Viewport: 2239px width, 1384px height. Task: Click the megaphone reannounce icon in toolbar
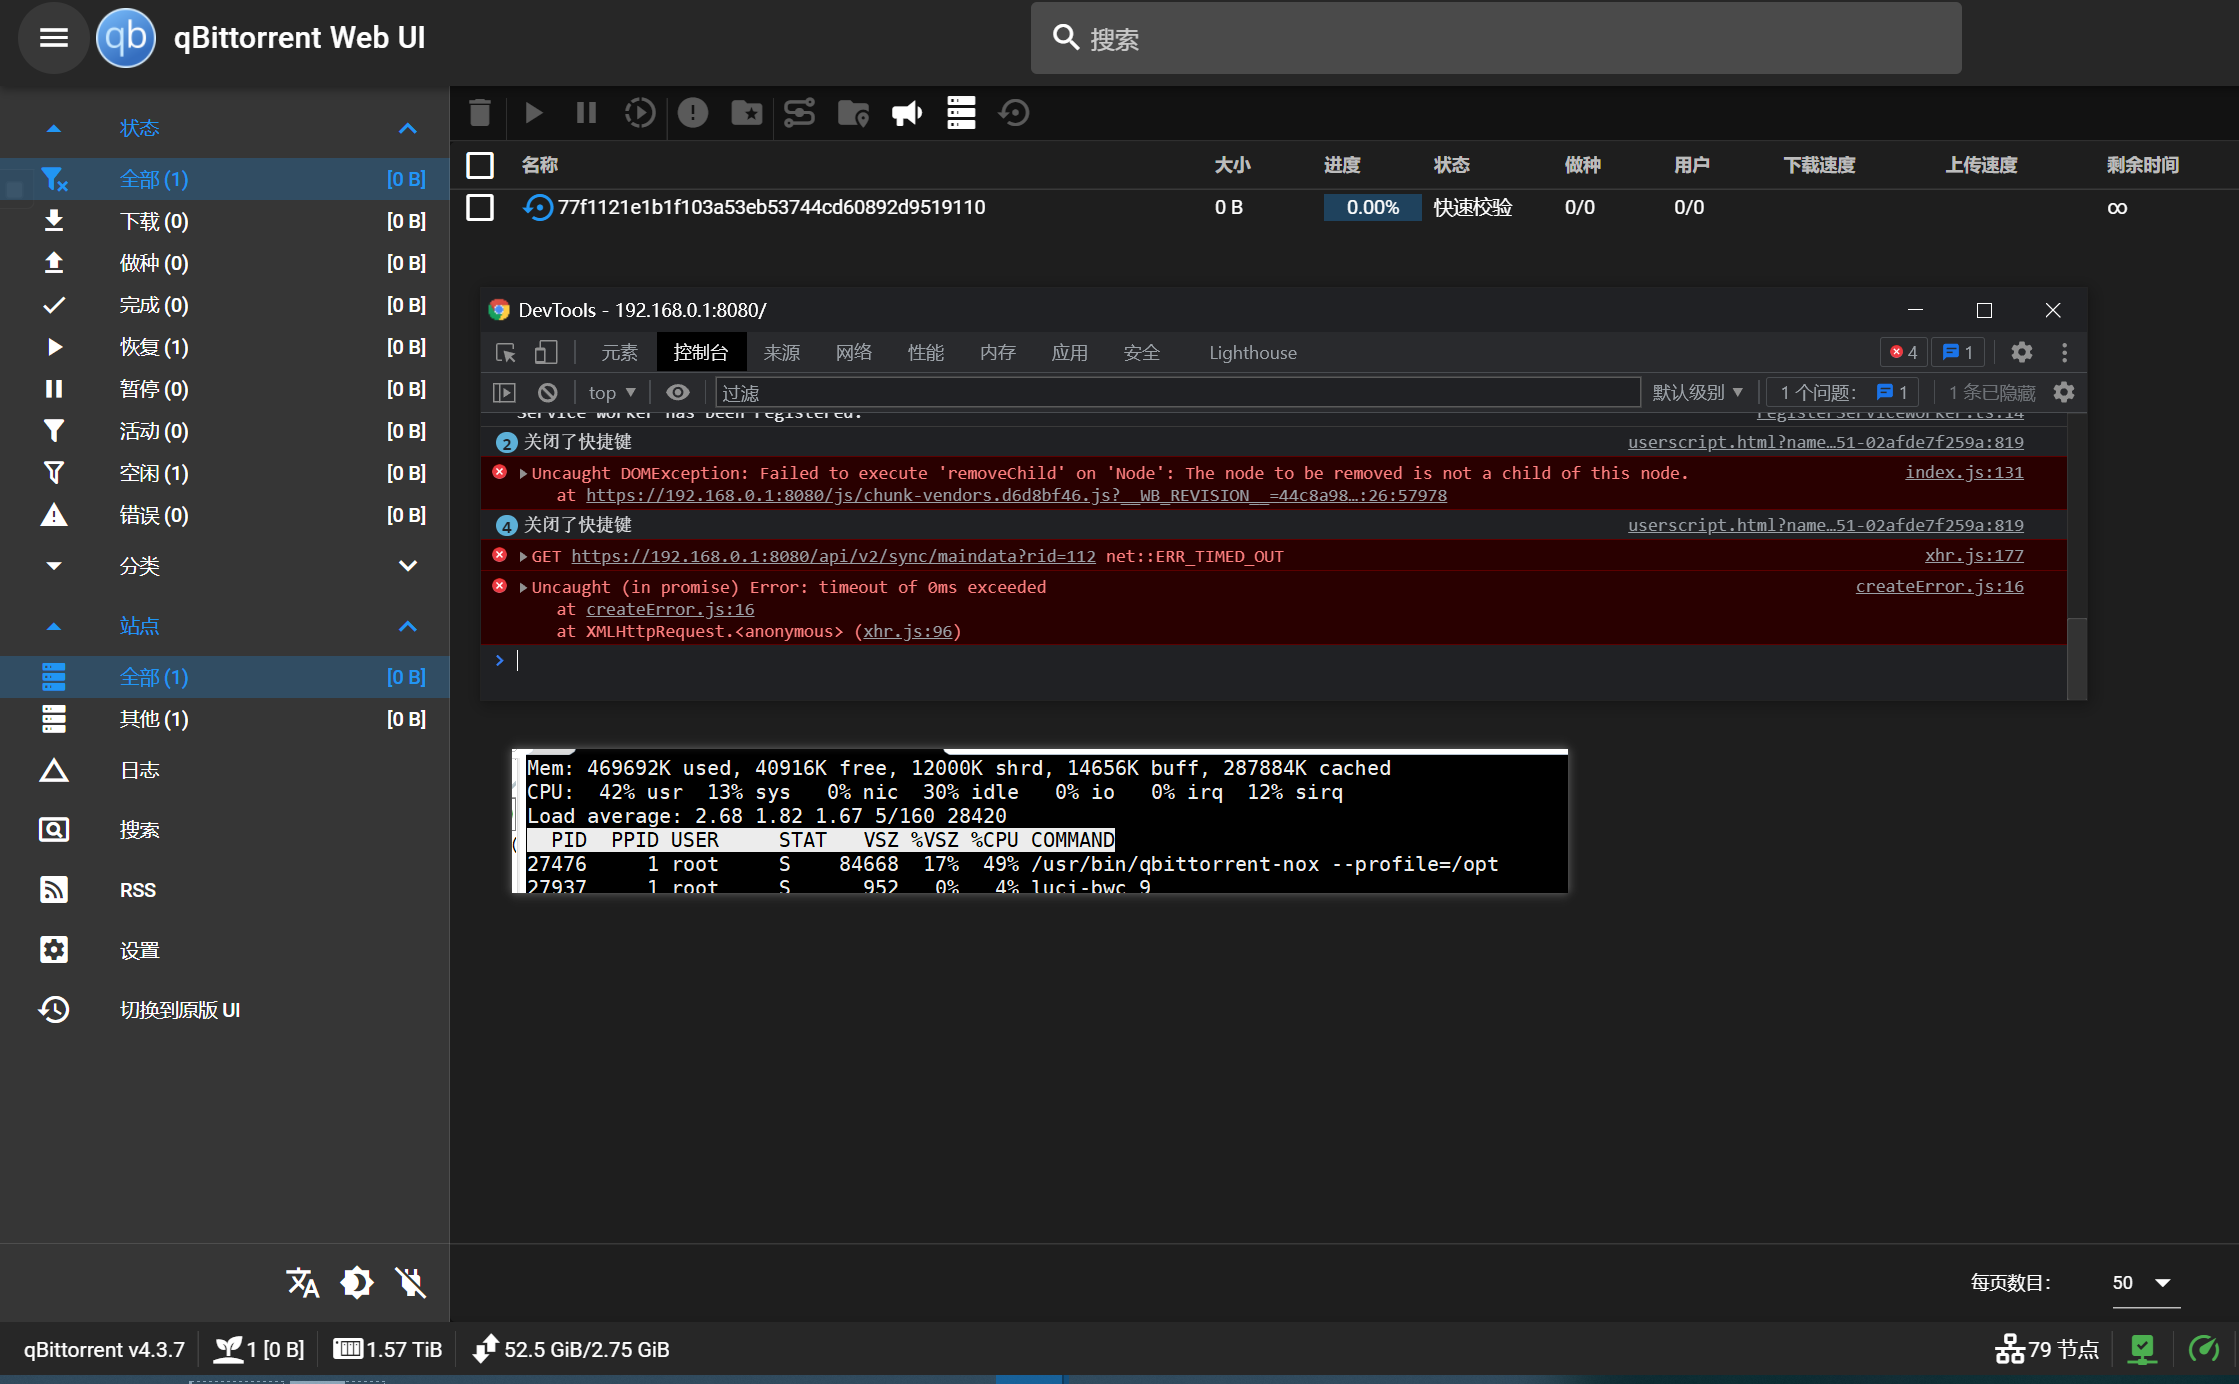906,113
